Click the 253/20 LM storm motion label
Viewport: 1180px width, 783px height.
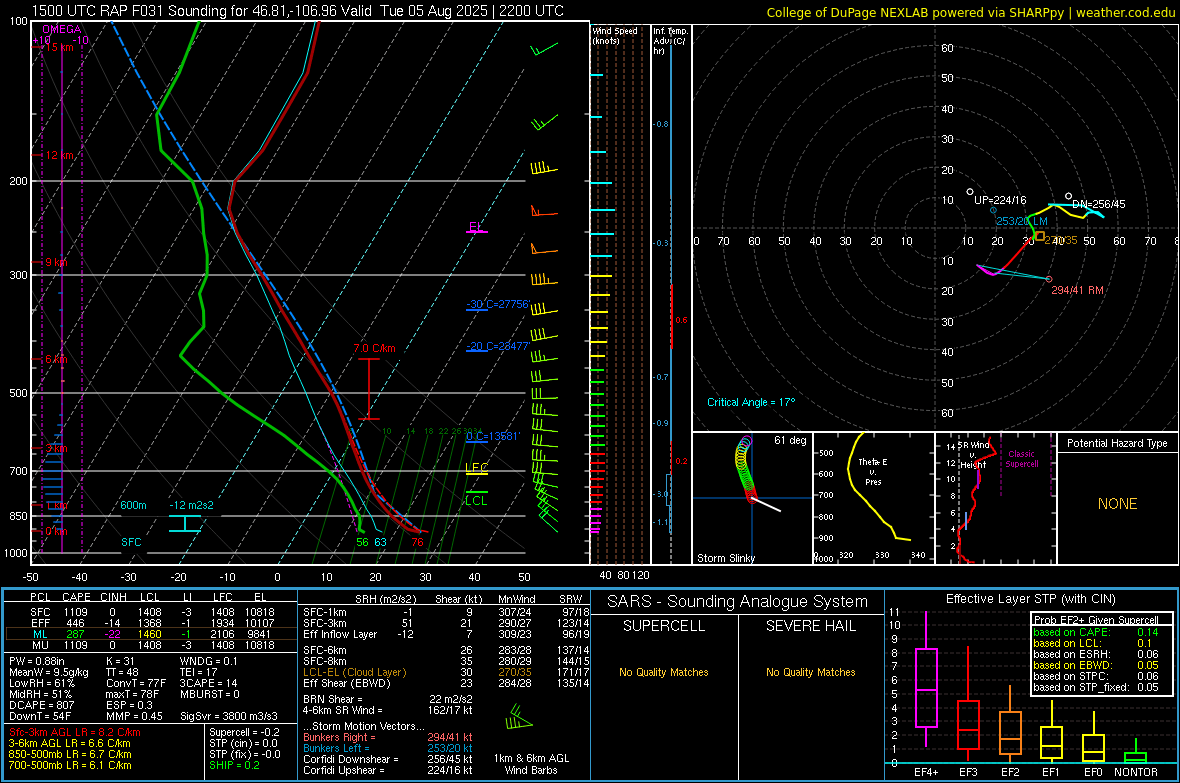[1021, 221]
